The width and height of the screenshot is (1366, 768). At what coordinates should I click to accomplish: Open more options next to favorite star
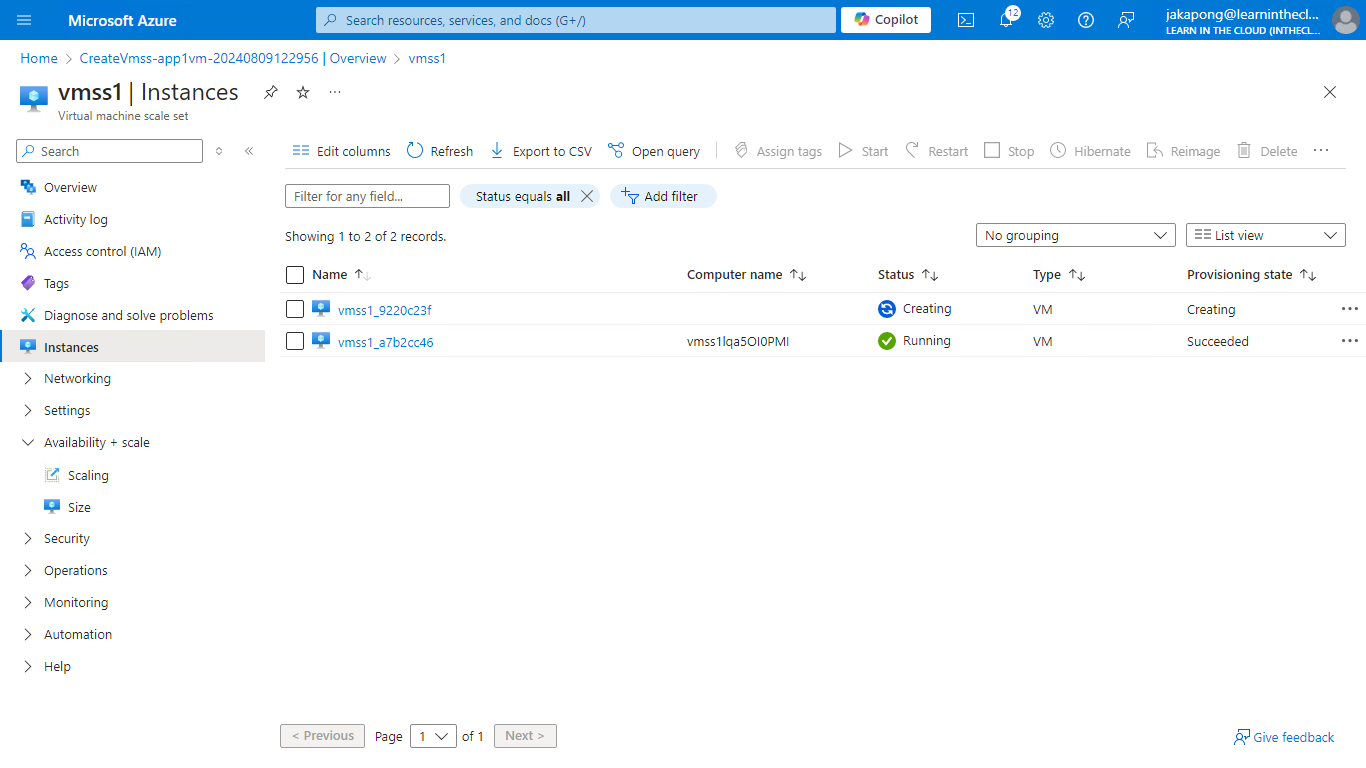[335, 92]
